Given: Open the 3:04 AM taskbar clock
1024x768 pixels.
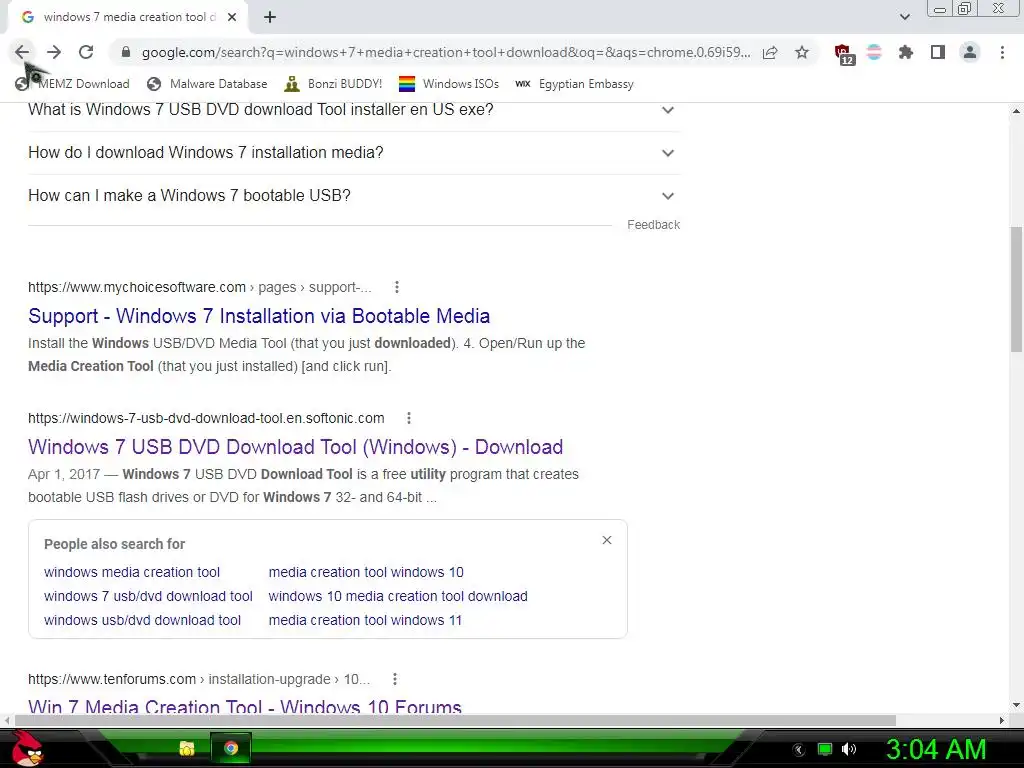Looking at the screenshot, I should coord(936,749).
